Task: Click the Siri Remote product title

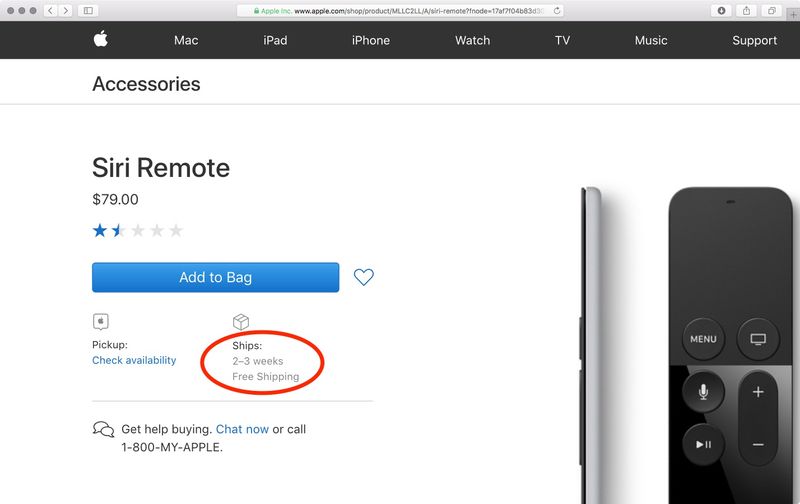Action: pyautogui.click(x=161, y=168)
